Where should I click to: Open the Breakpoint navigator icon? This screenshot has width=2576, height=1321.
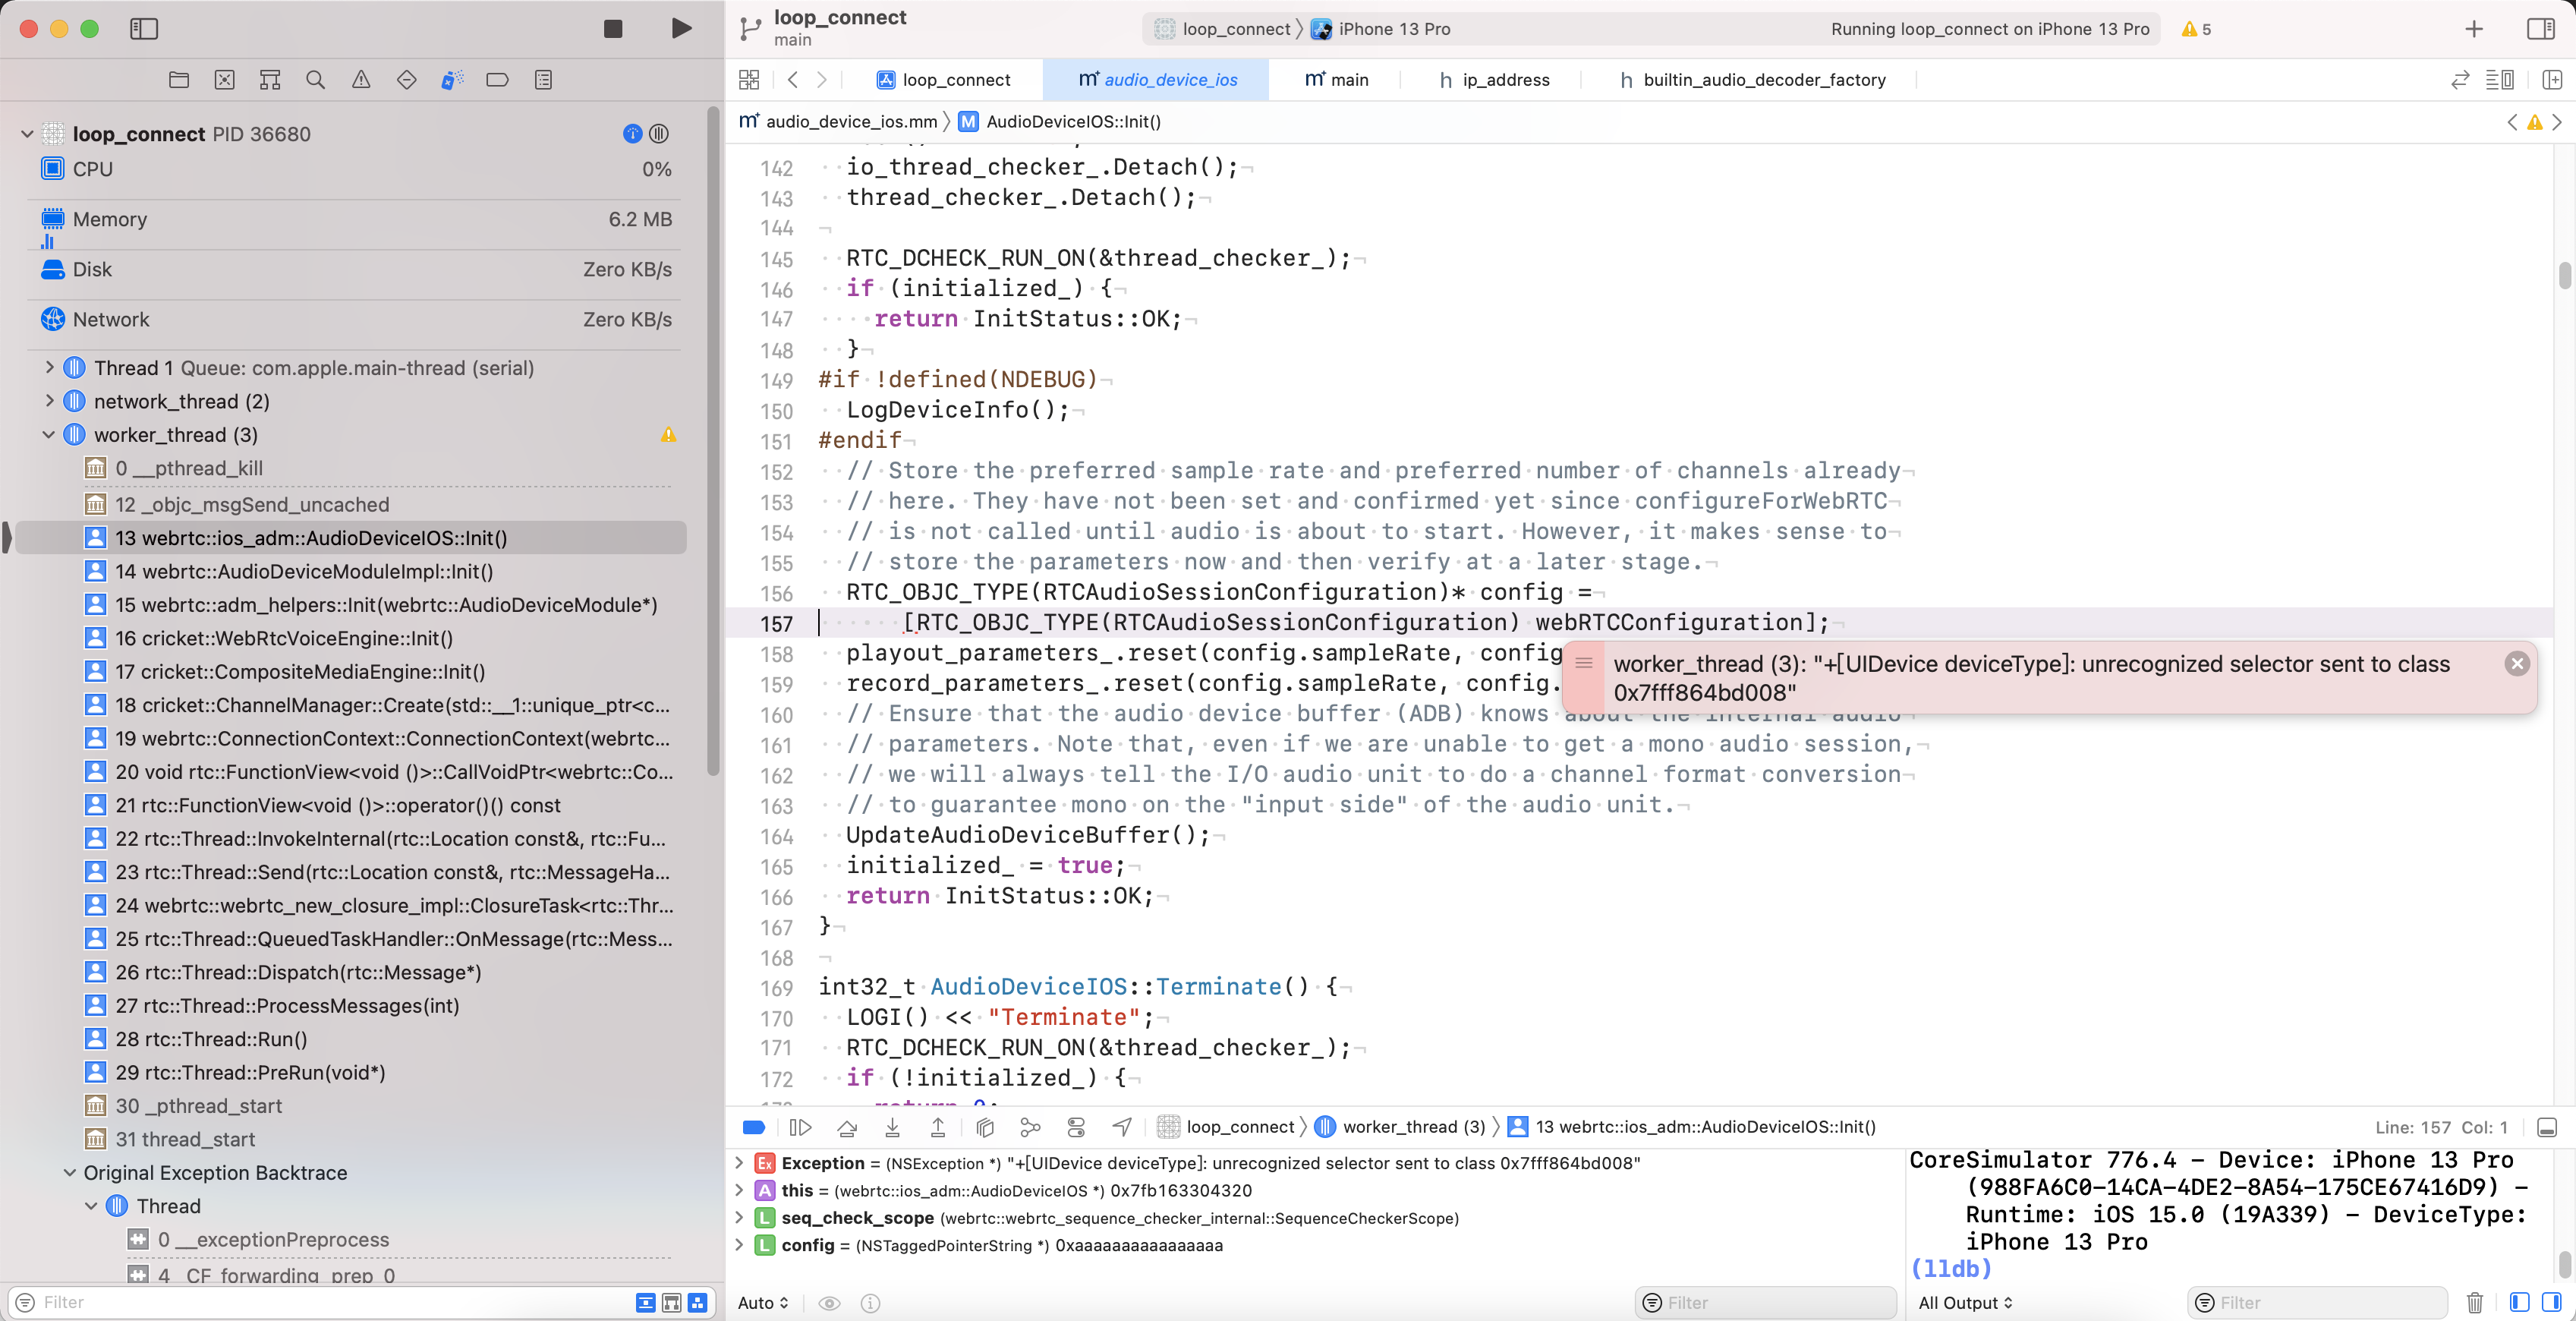click(497, 80)
